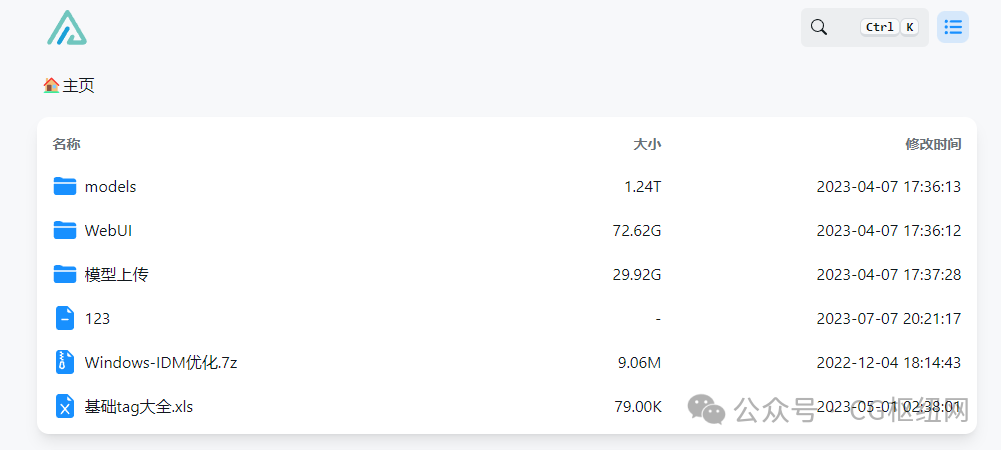Image resolution: width=1001 pixels, height=450 pixels.
Task: Click the xls spreadsheet file icon
Action: [65, 406]
